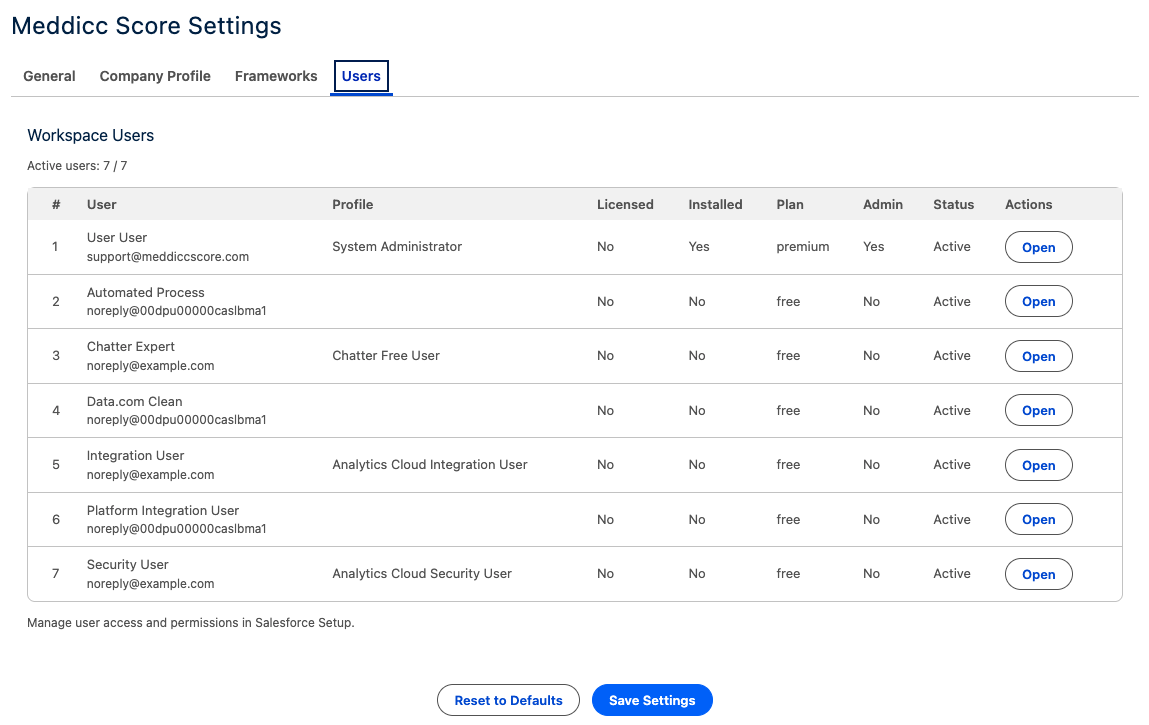Click the Workspace Users heading
1149x725 pixels.
(90, 136)
